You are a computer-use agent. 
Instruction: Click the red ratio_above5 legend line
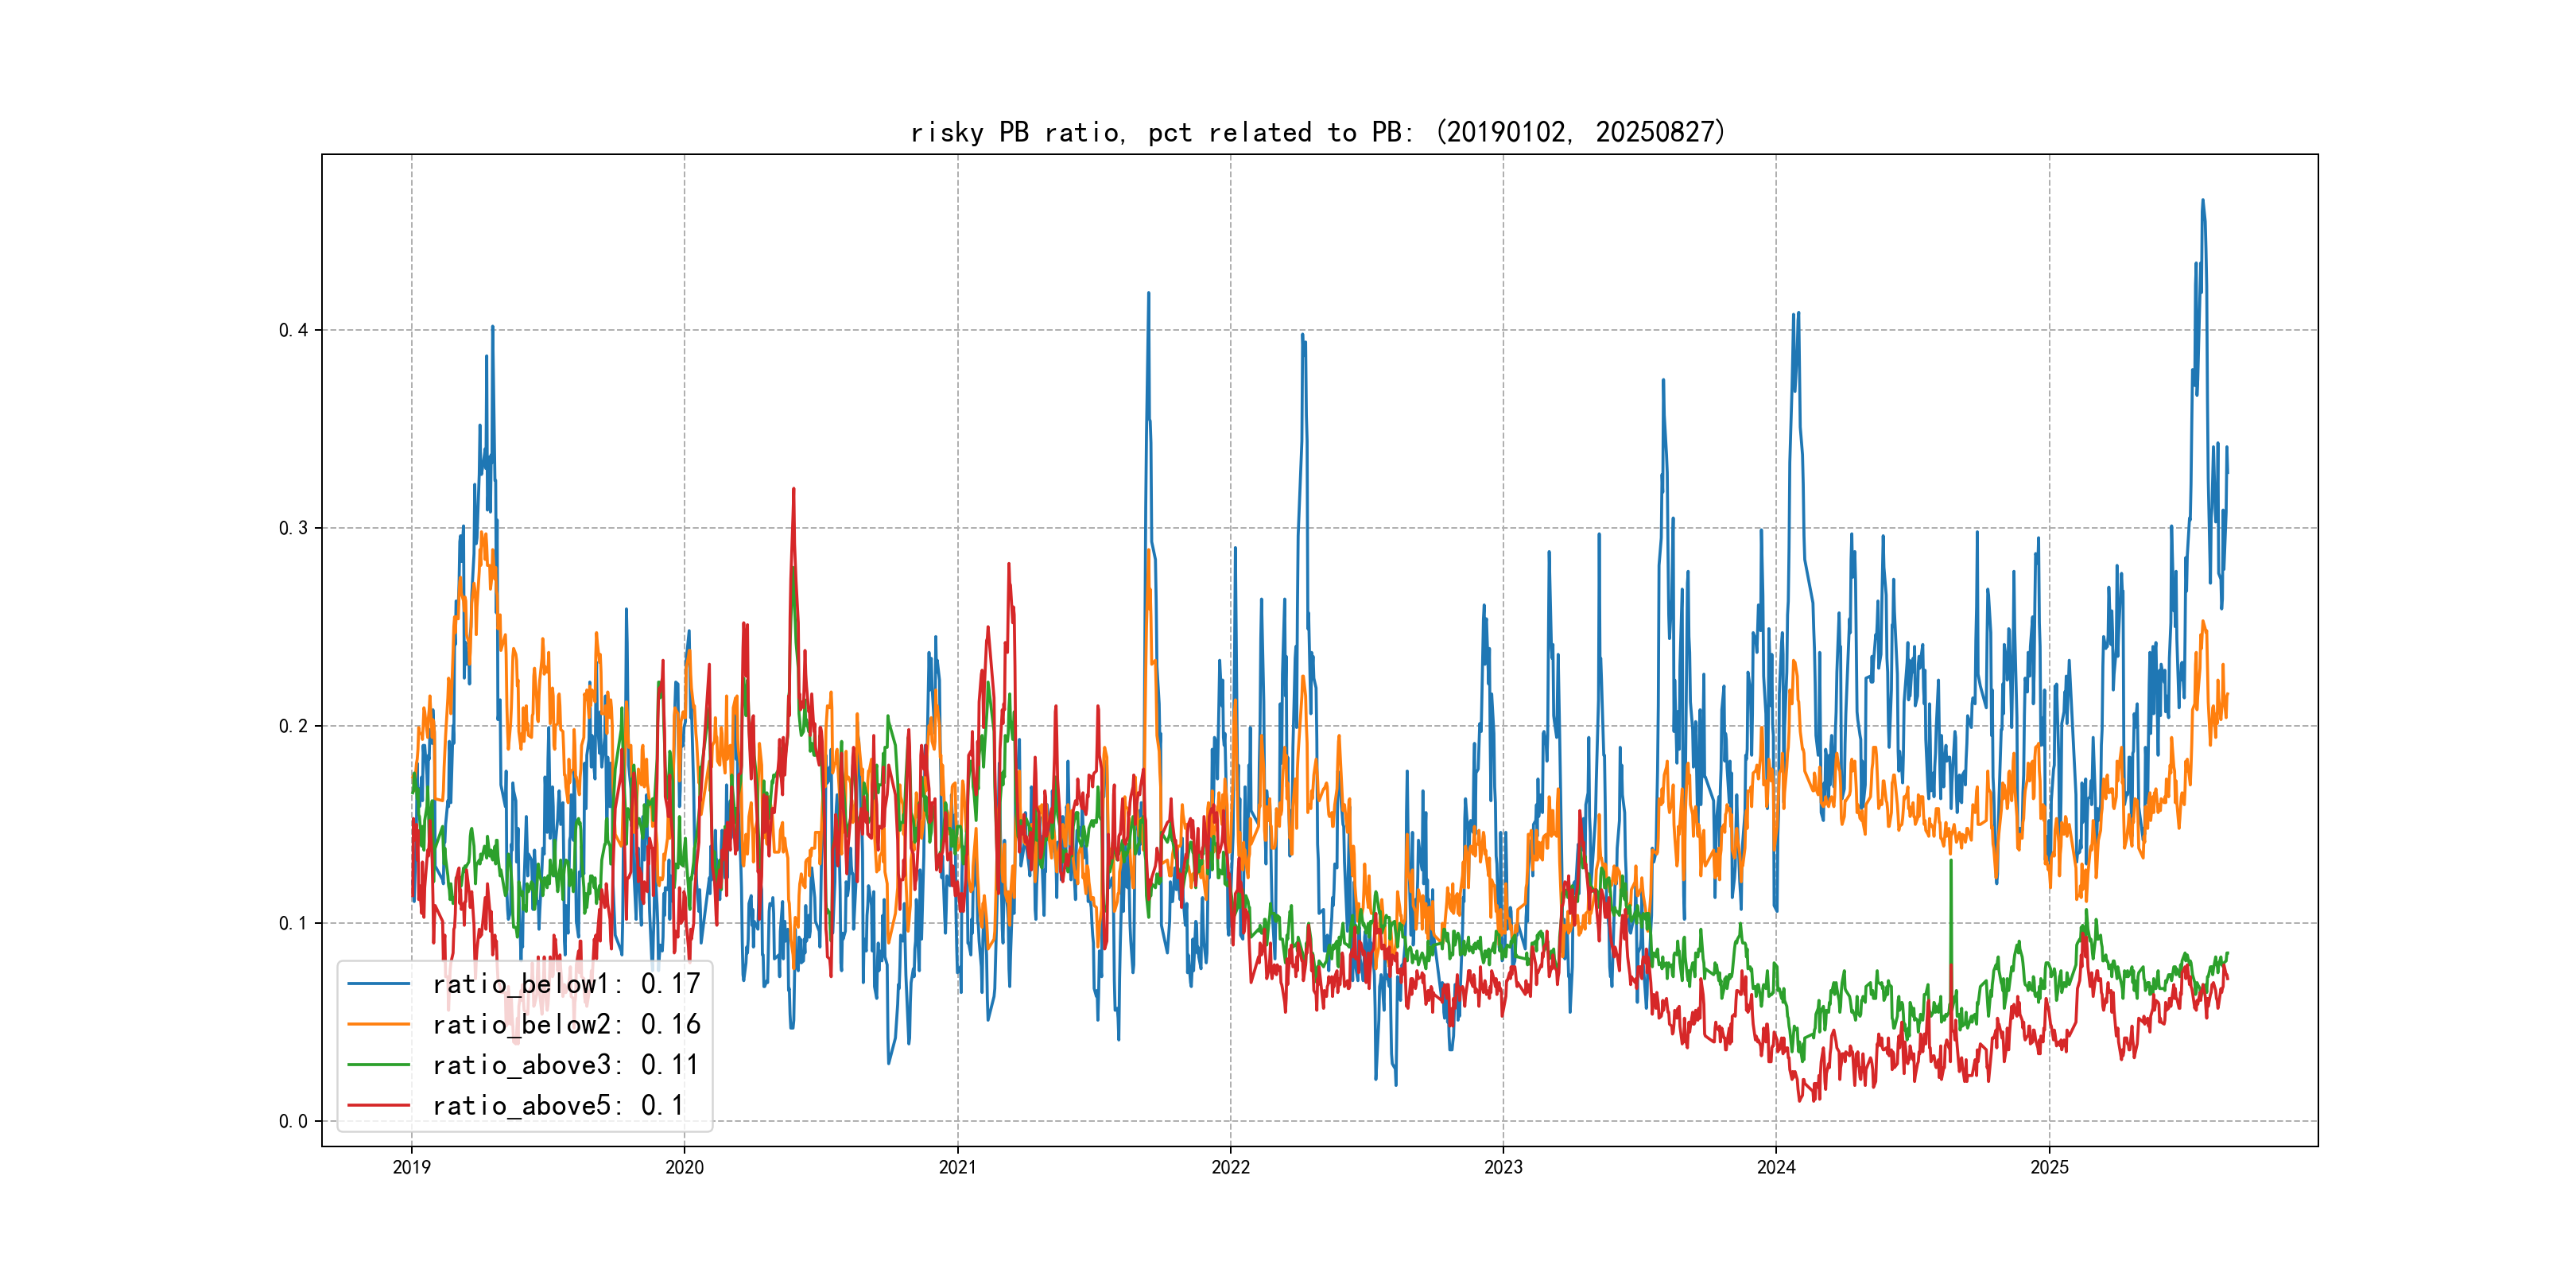tap(378, 1106)
